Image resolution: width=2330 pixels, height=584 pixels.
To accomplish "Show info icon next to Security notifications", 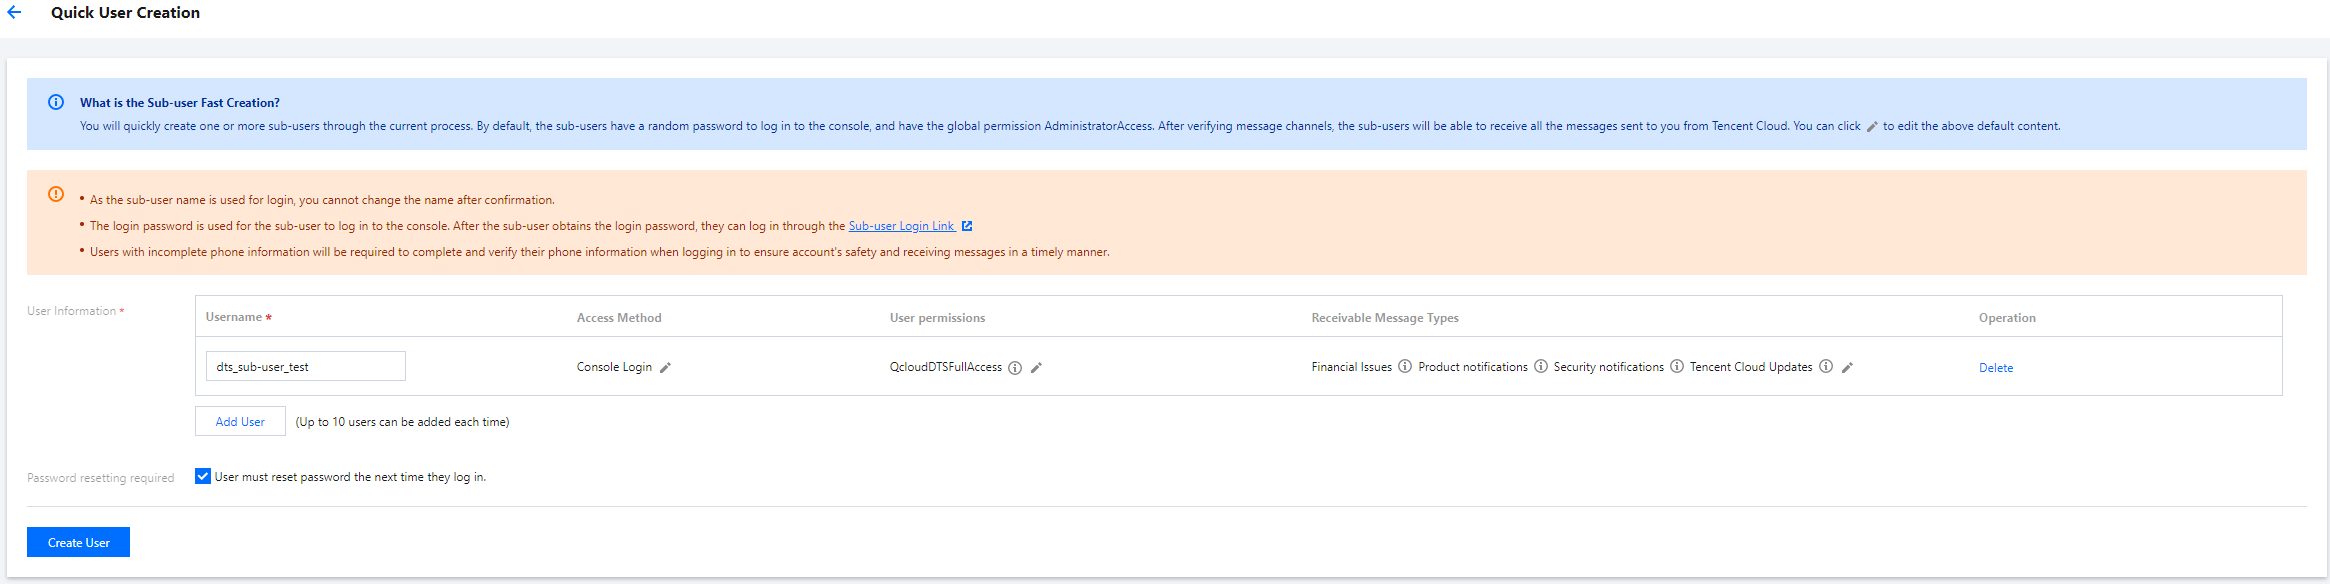I will [x=1677, y=367].
